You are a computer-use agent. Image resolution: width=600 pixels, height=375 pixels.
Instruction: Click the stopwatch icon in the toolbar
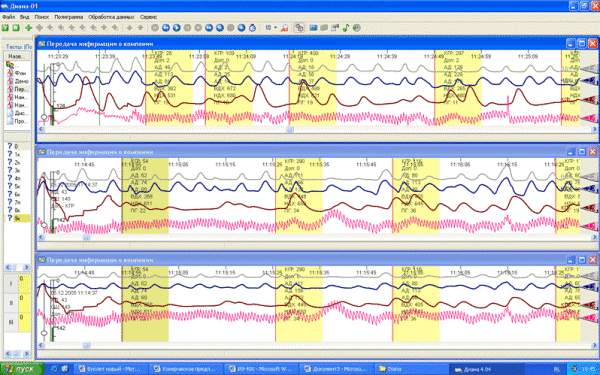[252, 28]
